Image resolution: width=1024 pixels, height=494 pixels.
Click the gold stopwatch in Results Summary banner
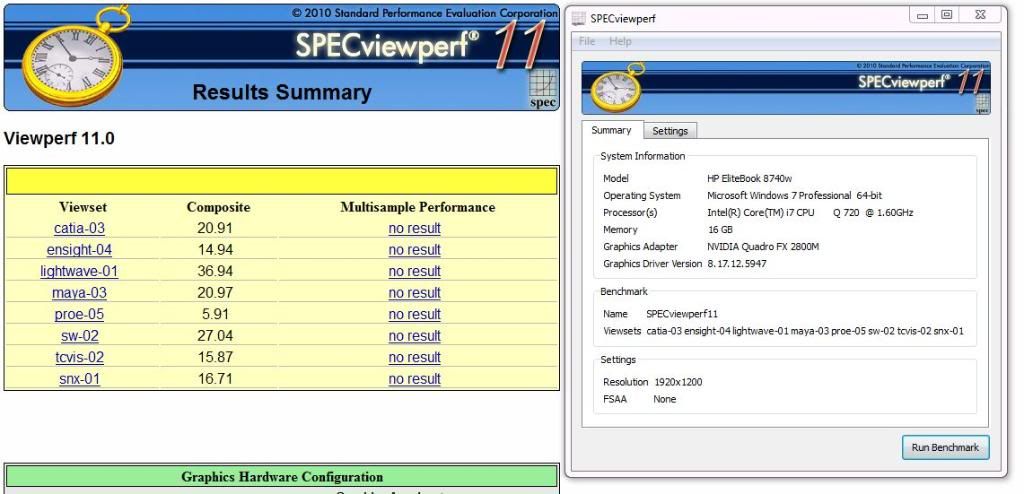[73, 59]
